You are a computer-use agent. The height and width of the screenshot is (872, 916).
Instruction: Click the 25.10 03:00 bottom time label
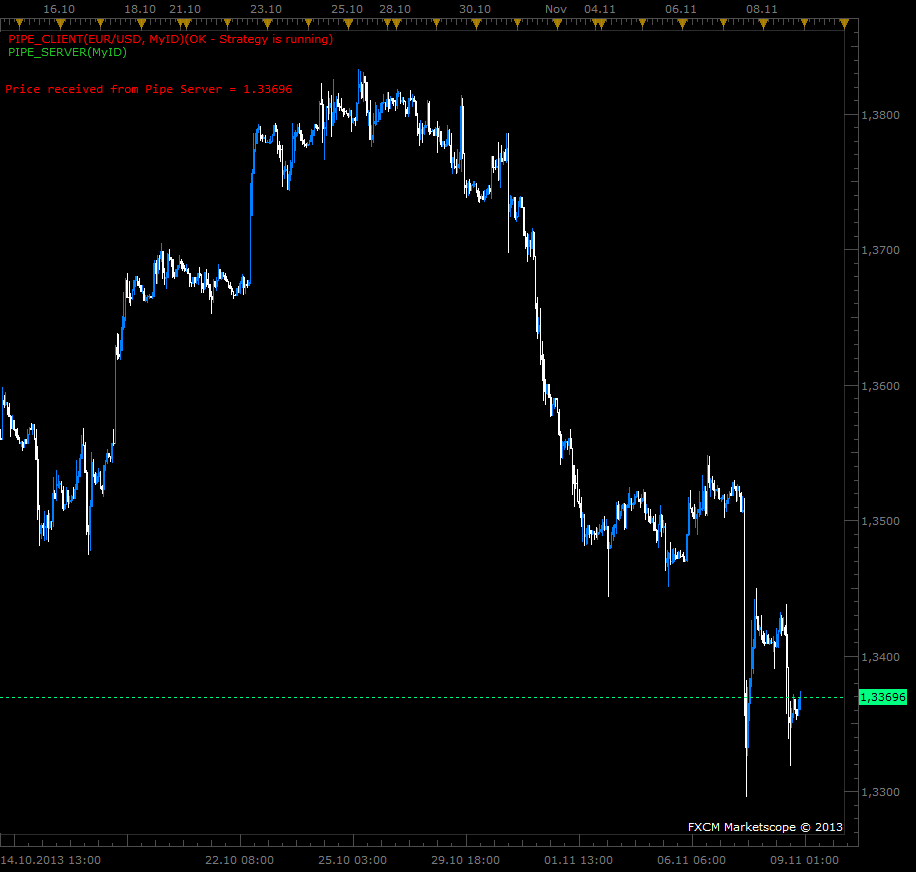tap(352, 860)
